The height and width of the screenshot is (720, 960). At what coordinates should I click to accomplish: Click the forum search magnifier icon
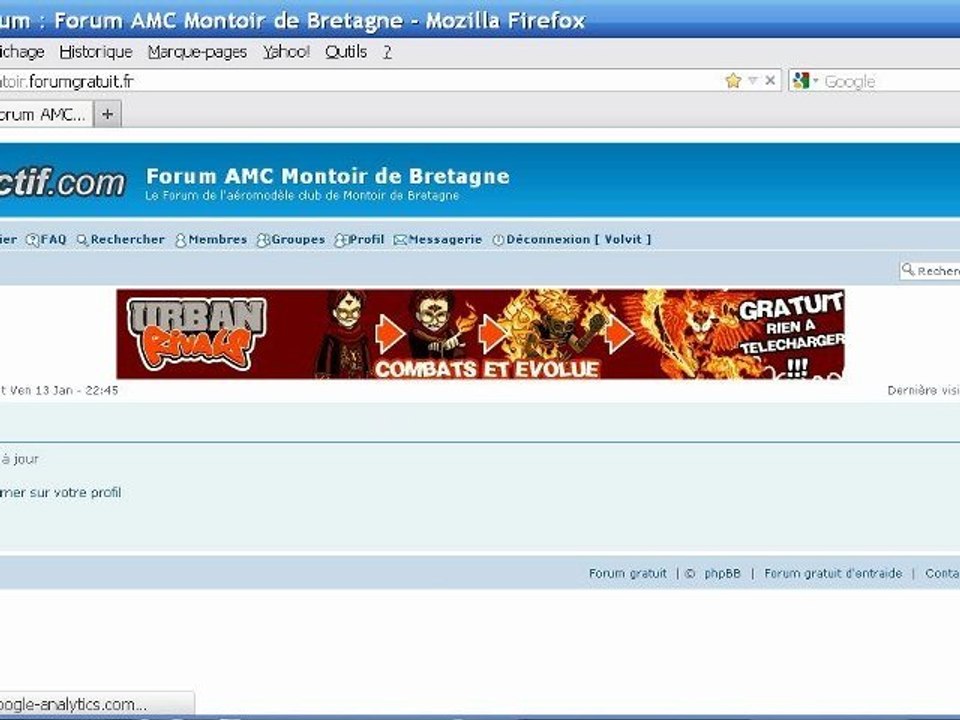pyautogui.click(x=908, y=269)
